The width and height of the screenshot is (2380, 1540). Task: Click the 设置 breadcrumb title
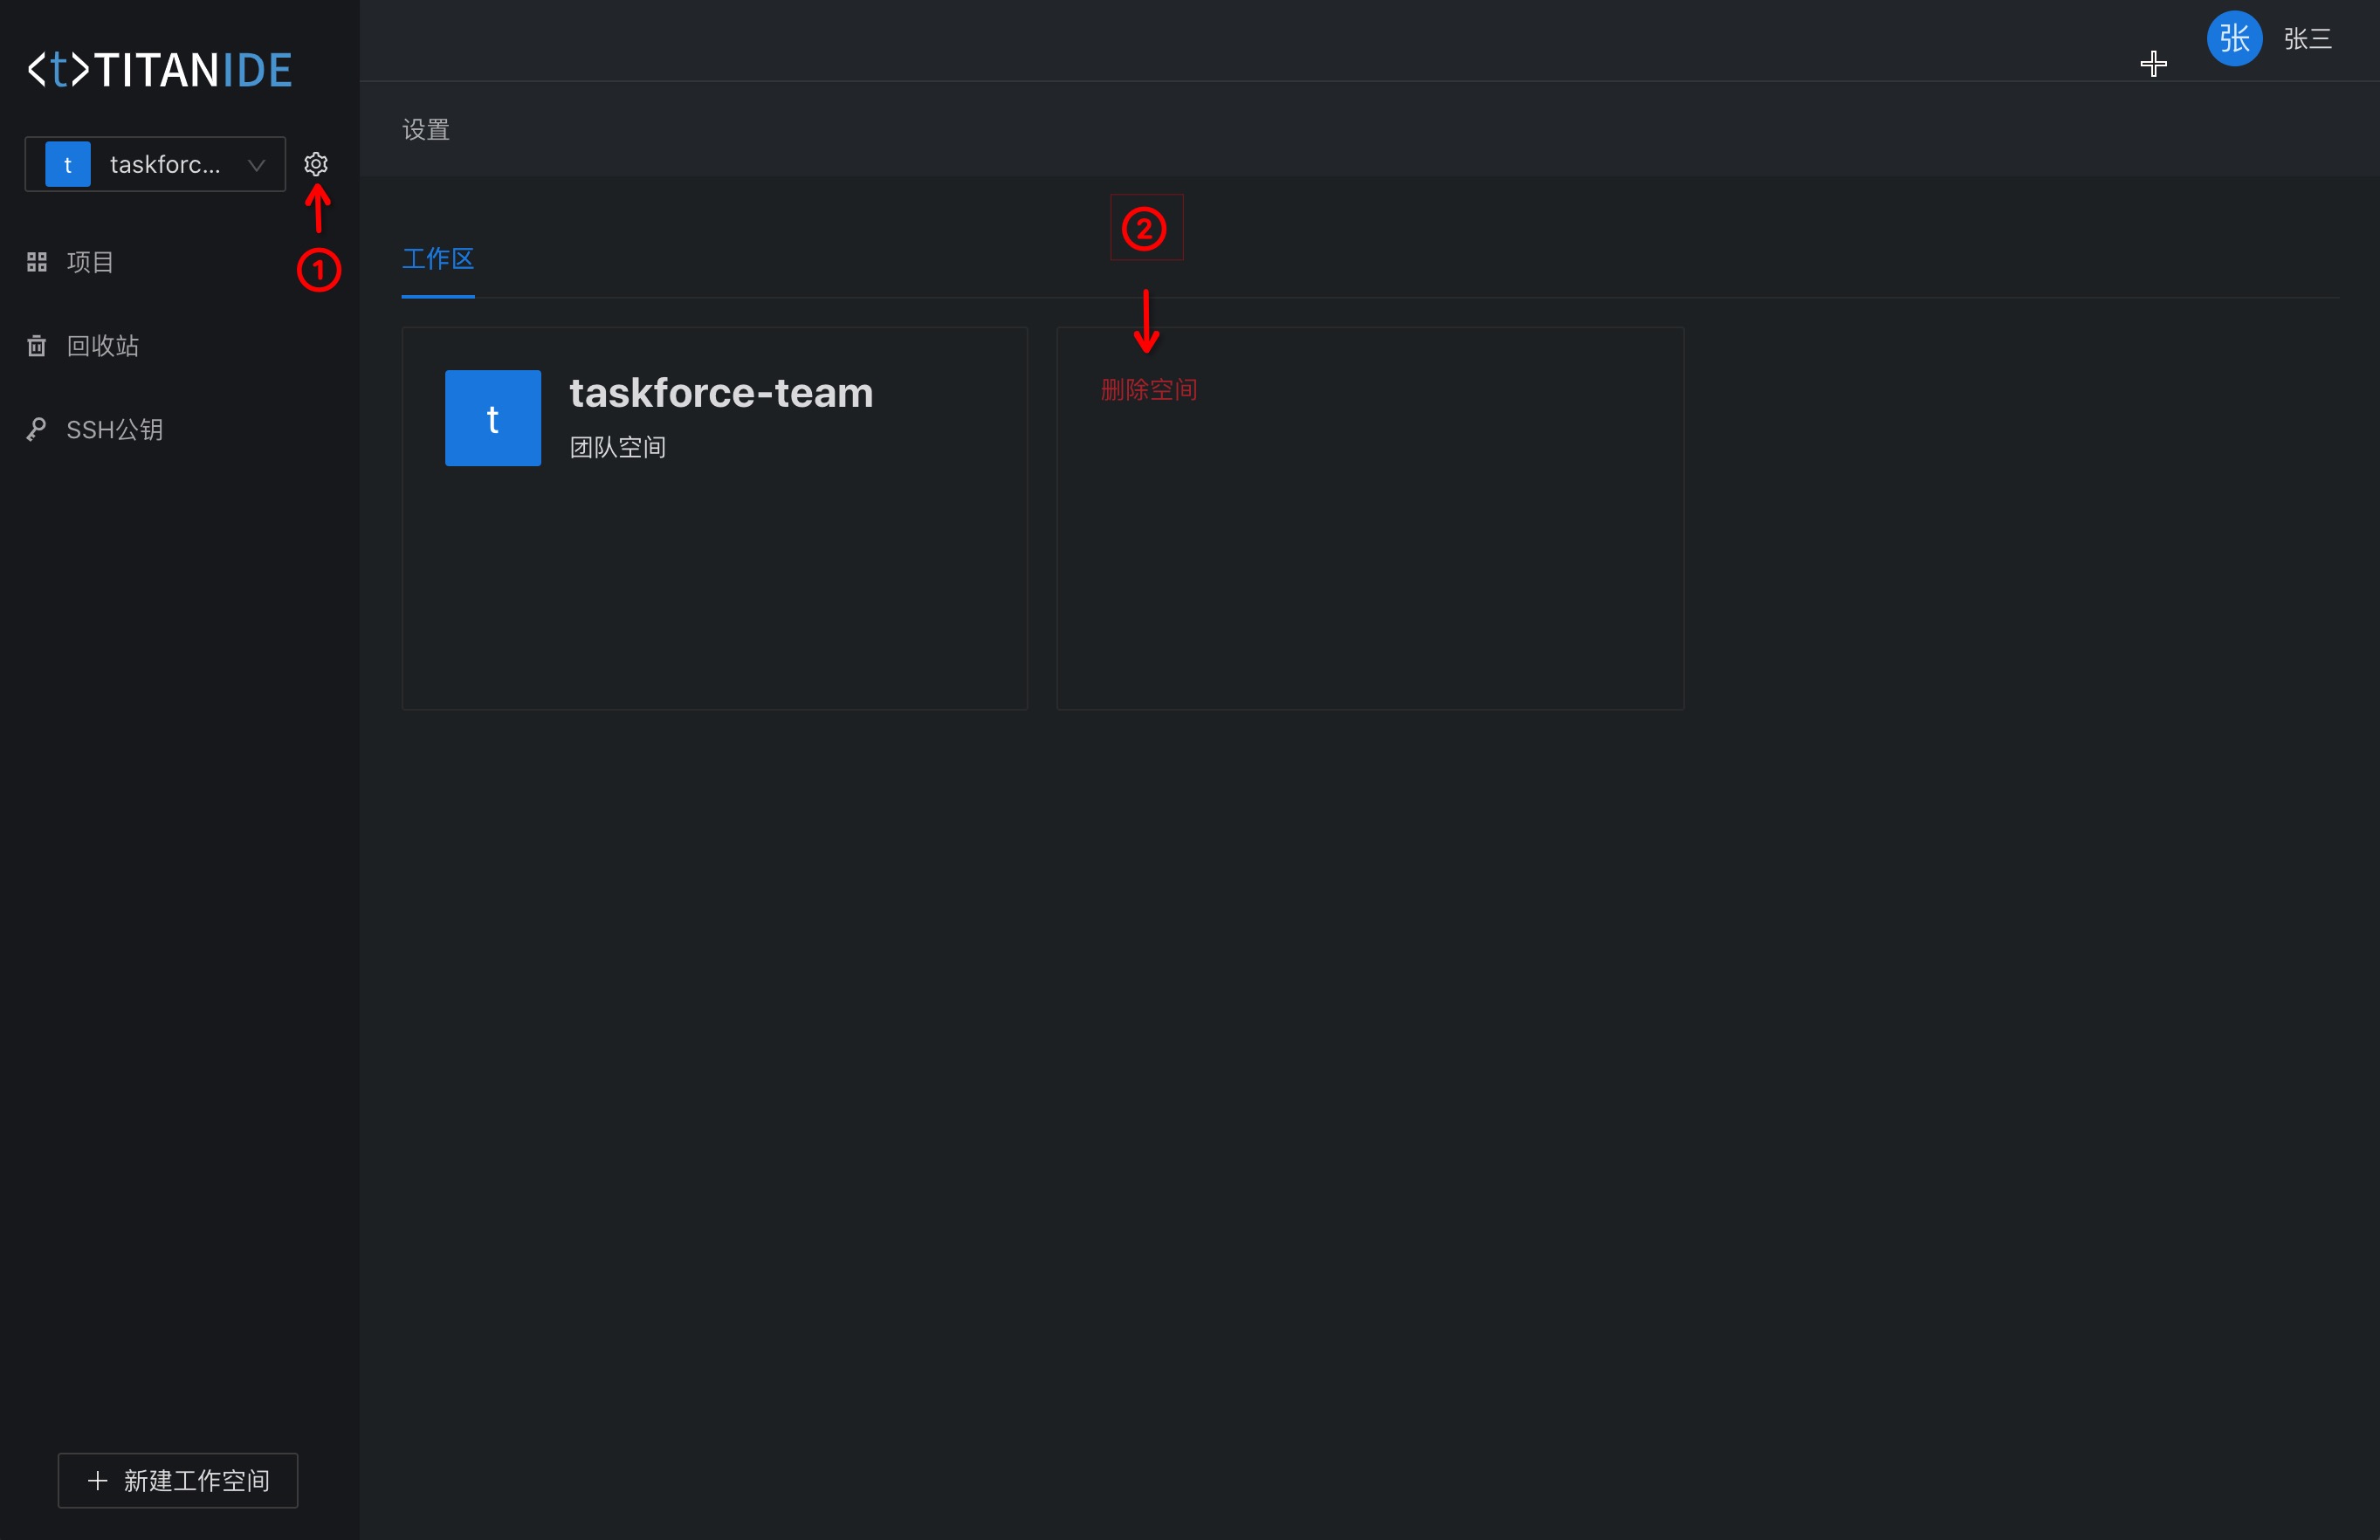point(426,130)
